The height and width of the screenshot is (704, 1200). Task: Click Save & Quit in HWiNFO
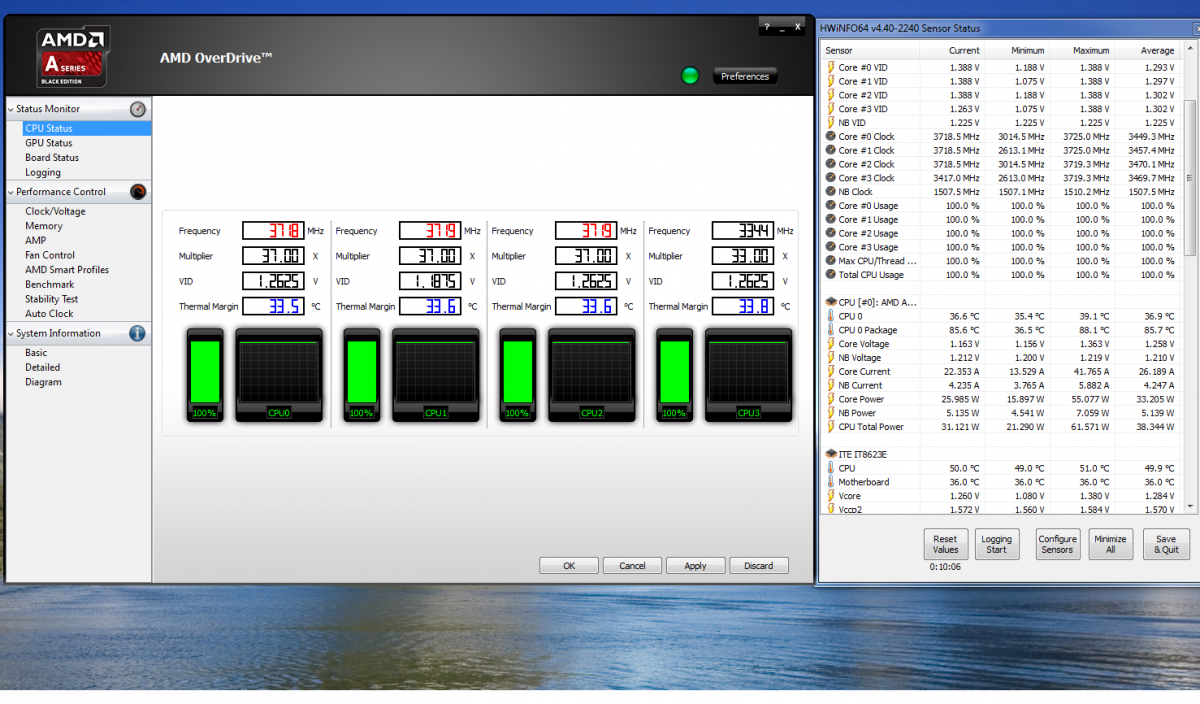(1166, 544)
